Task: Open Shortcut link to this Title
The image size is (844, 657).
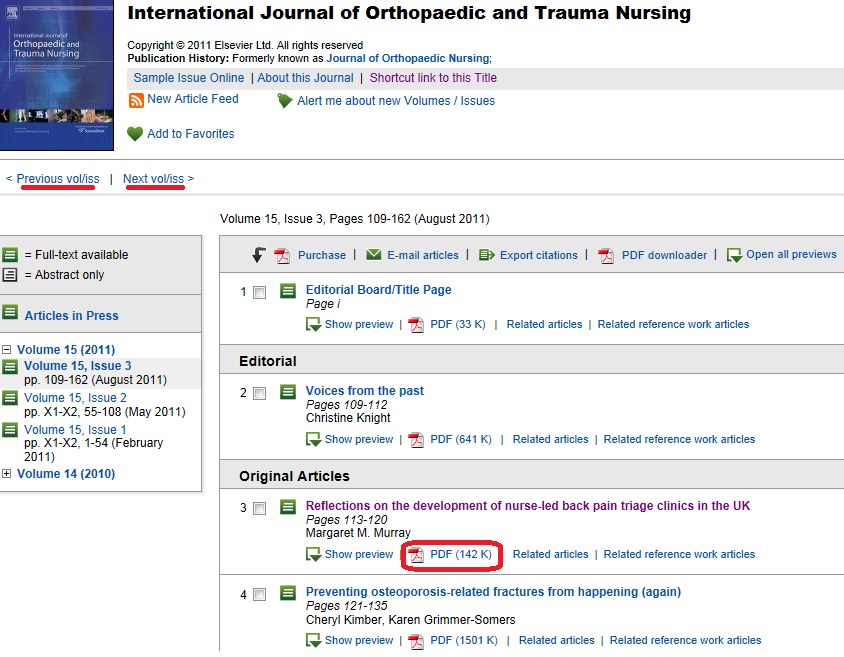Action: pos(433,78)
